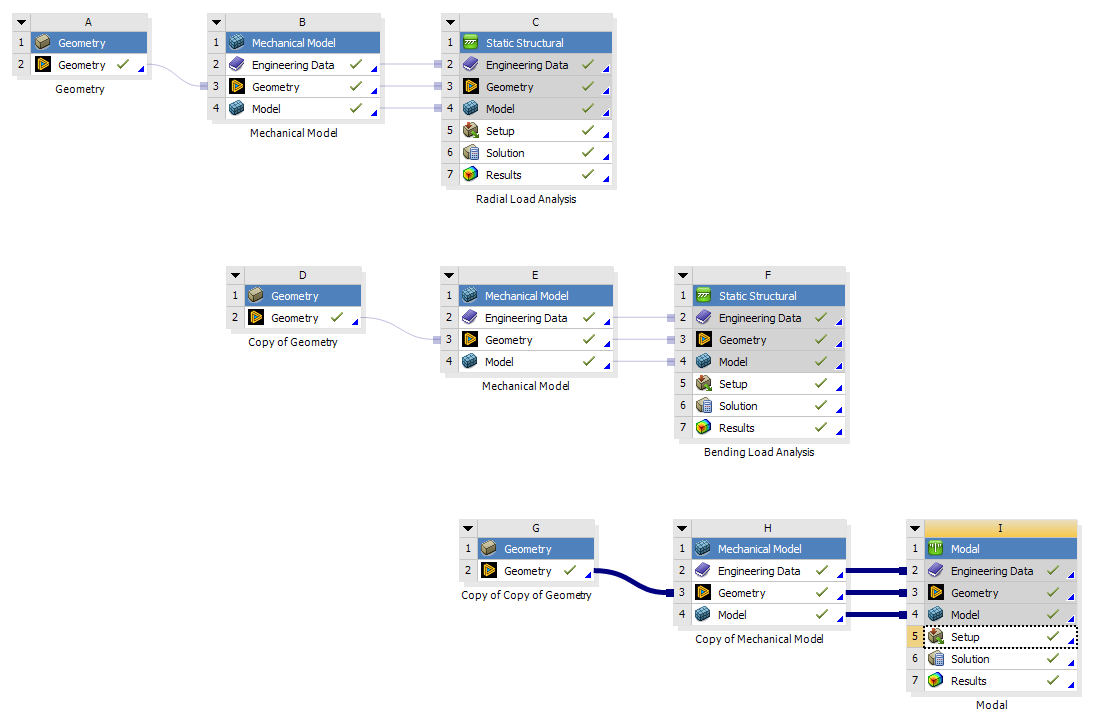Select the "Copy of Geometry" label under system D

(x=293, y=342)
